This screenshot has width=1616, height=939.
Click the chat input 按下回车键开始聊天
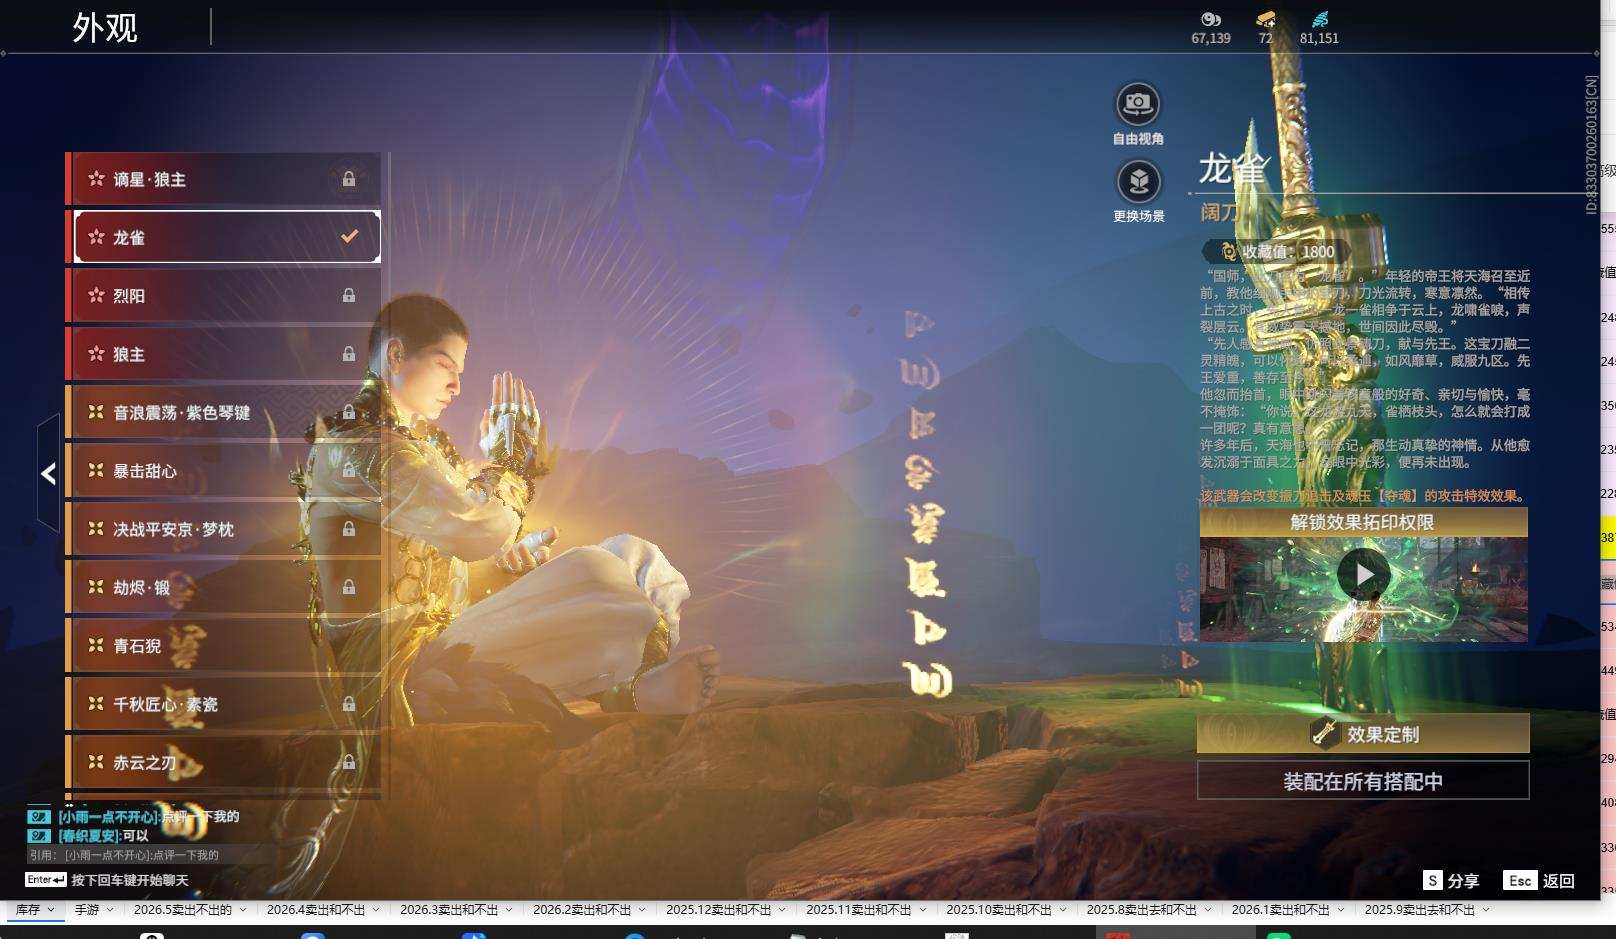pyautogui.click(x=130, y=880)
